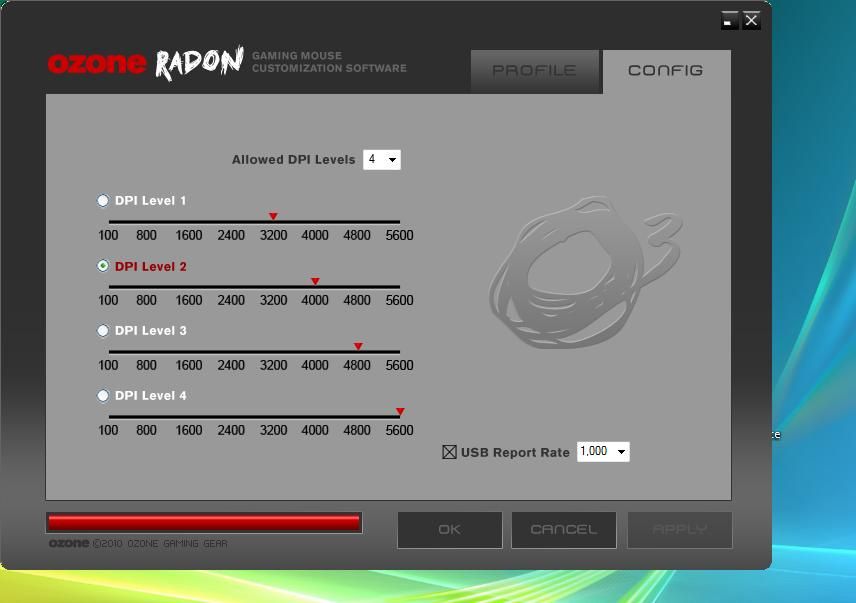
Task: Click the DPI Level 2 slider marker
Action: [x=315, y=281]
